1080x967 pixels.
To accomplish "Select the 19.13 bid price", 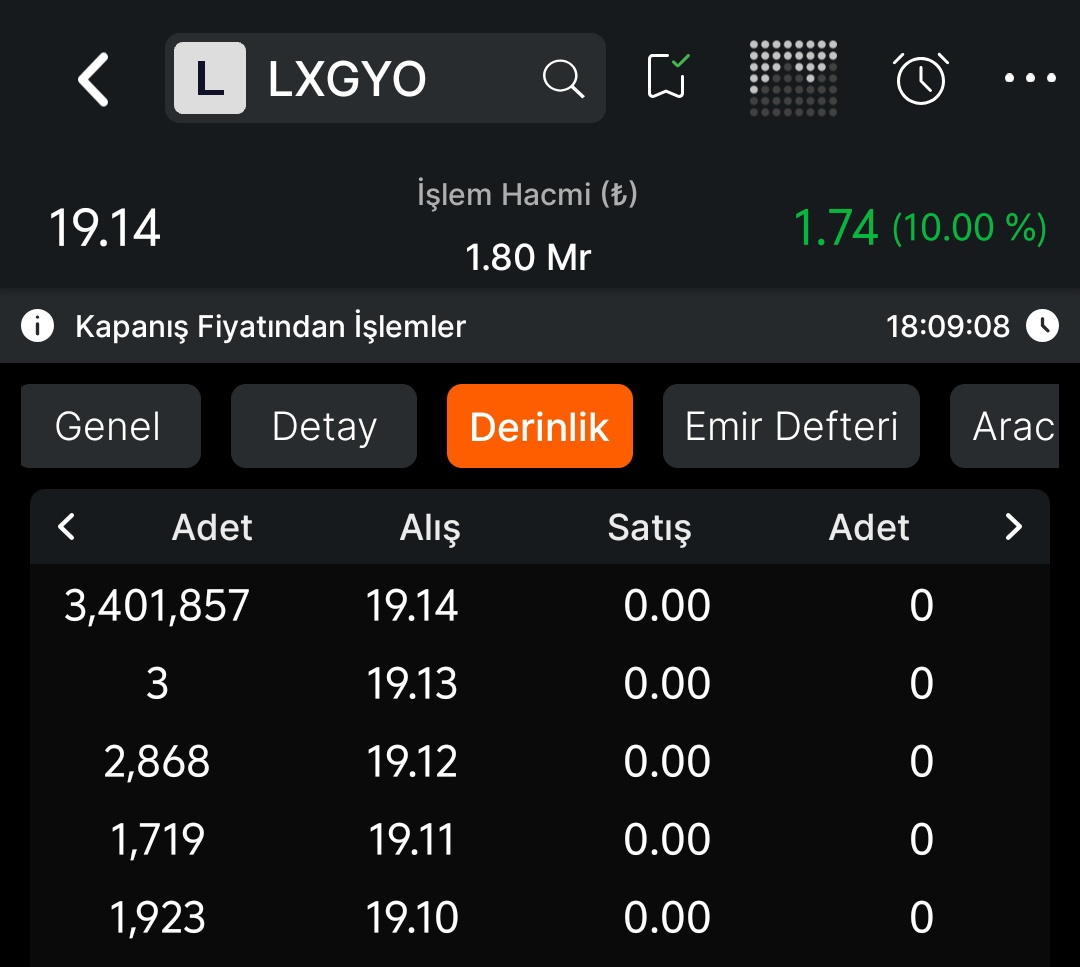I will point(412,684).
